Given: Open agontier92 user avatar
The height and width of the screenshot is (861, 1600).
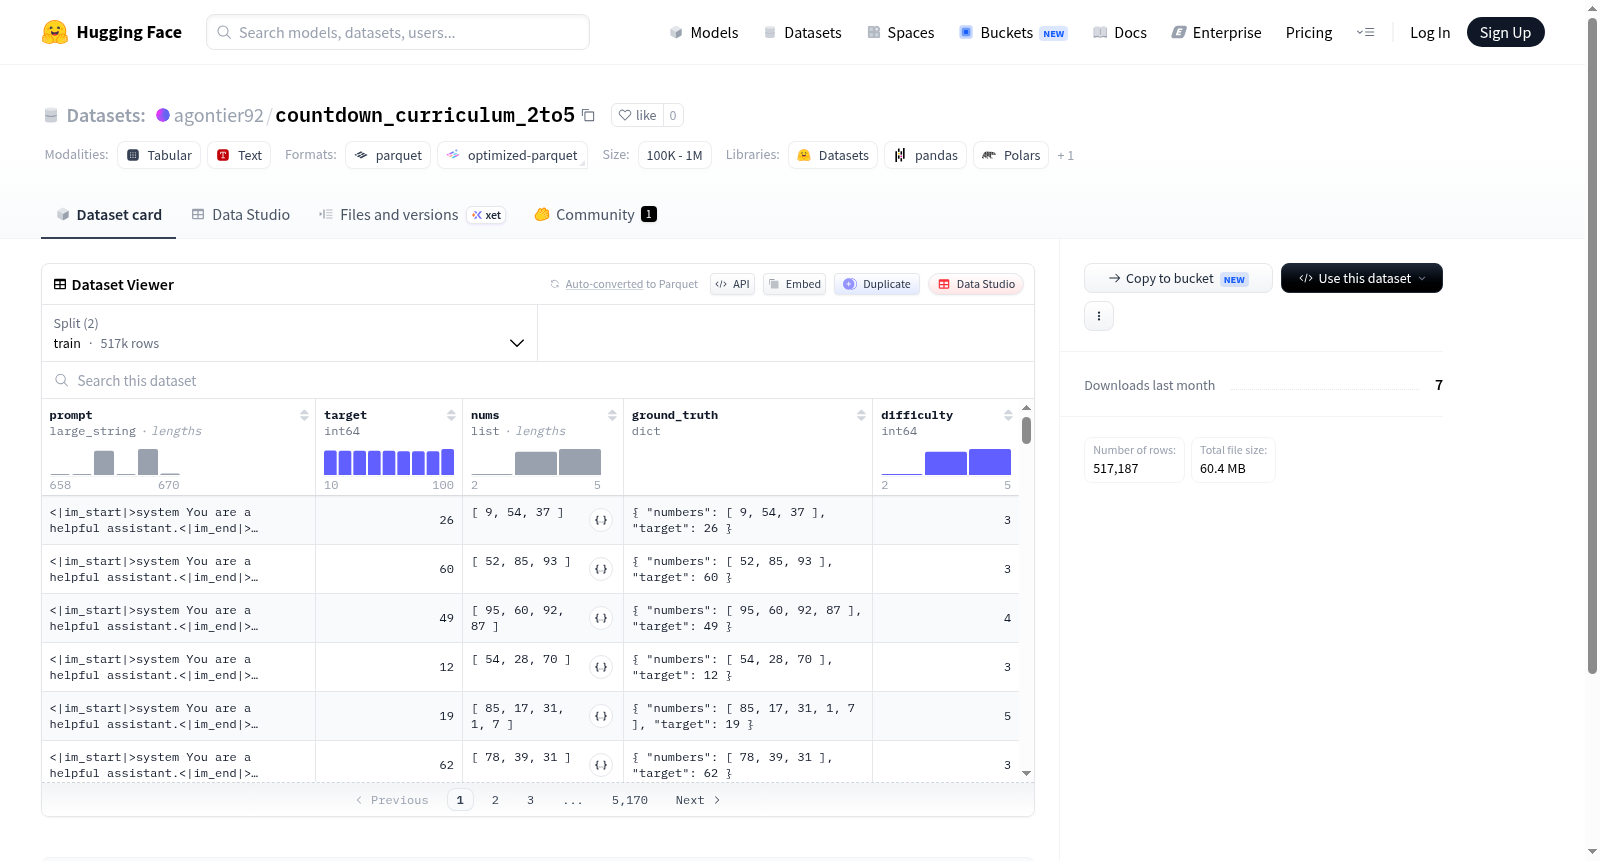Looking at the screenshot, I should click(163, 115).
